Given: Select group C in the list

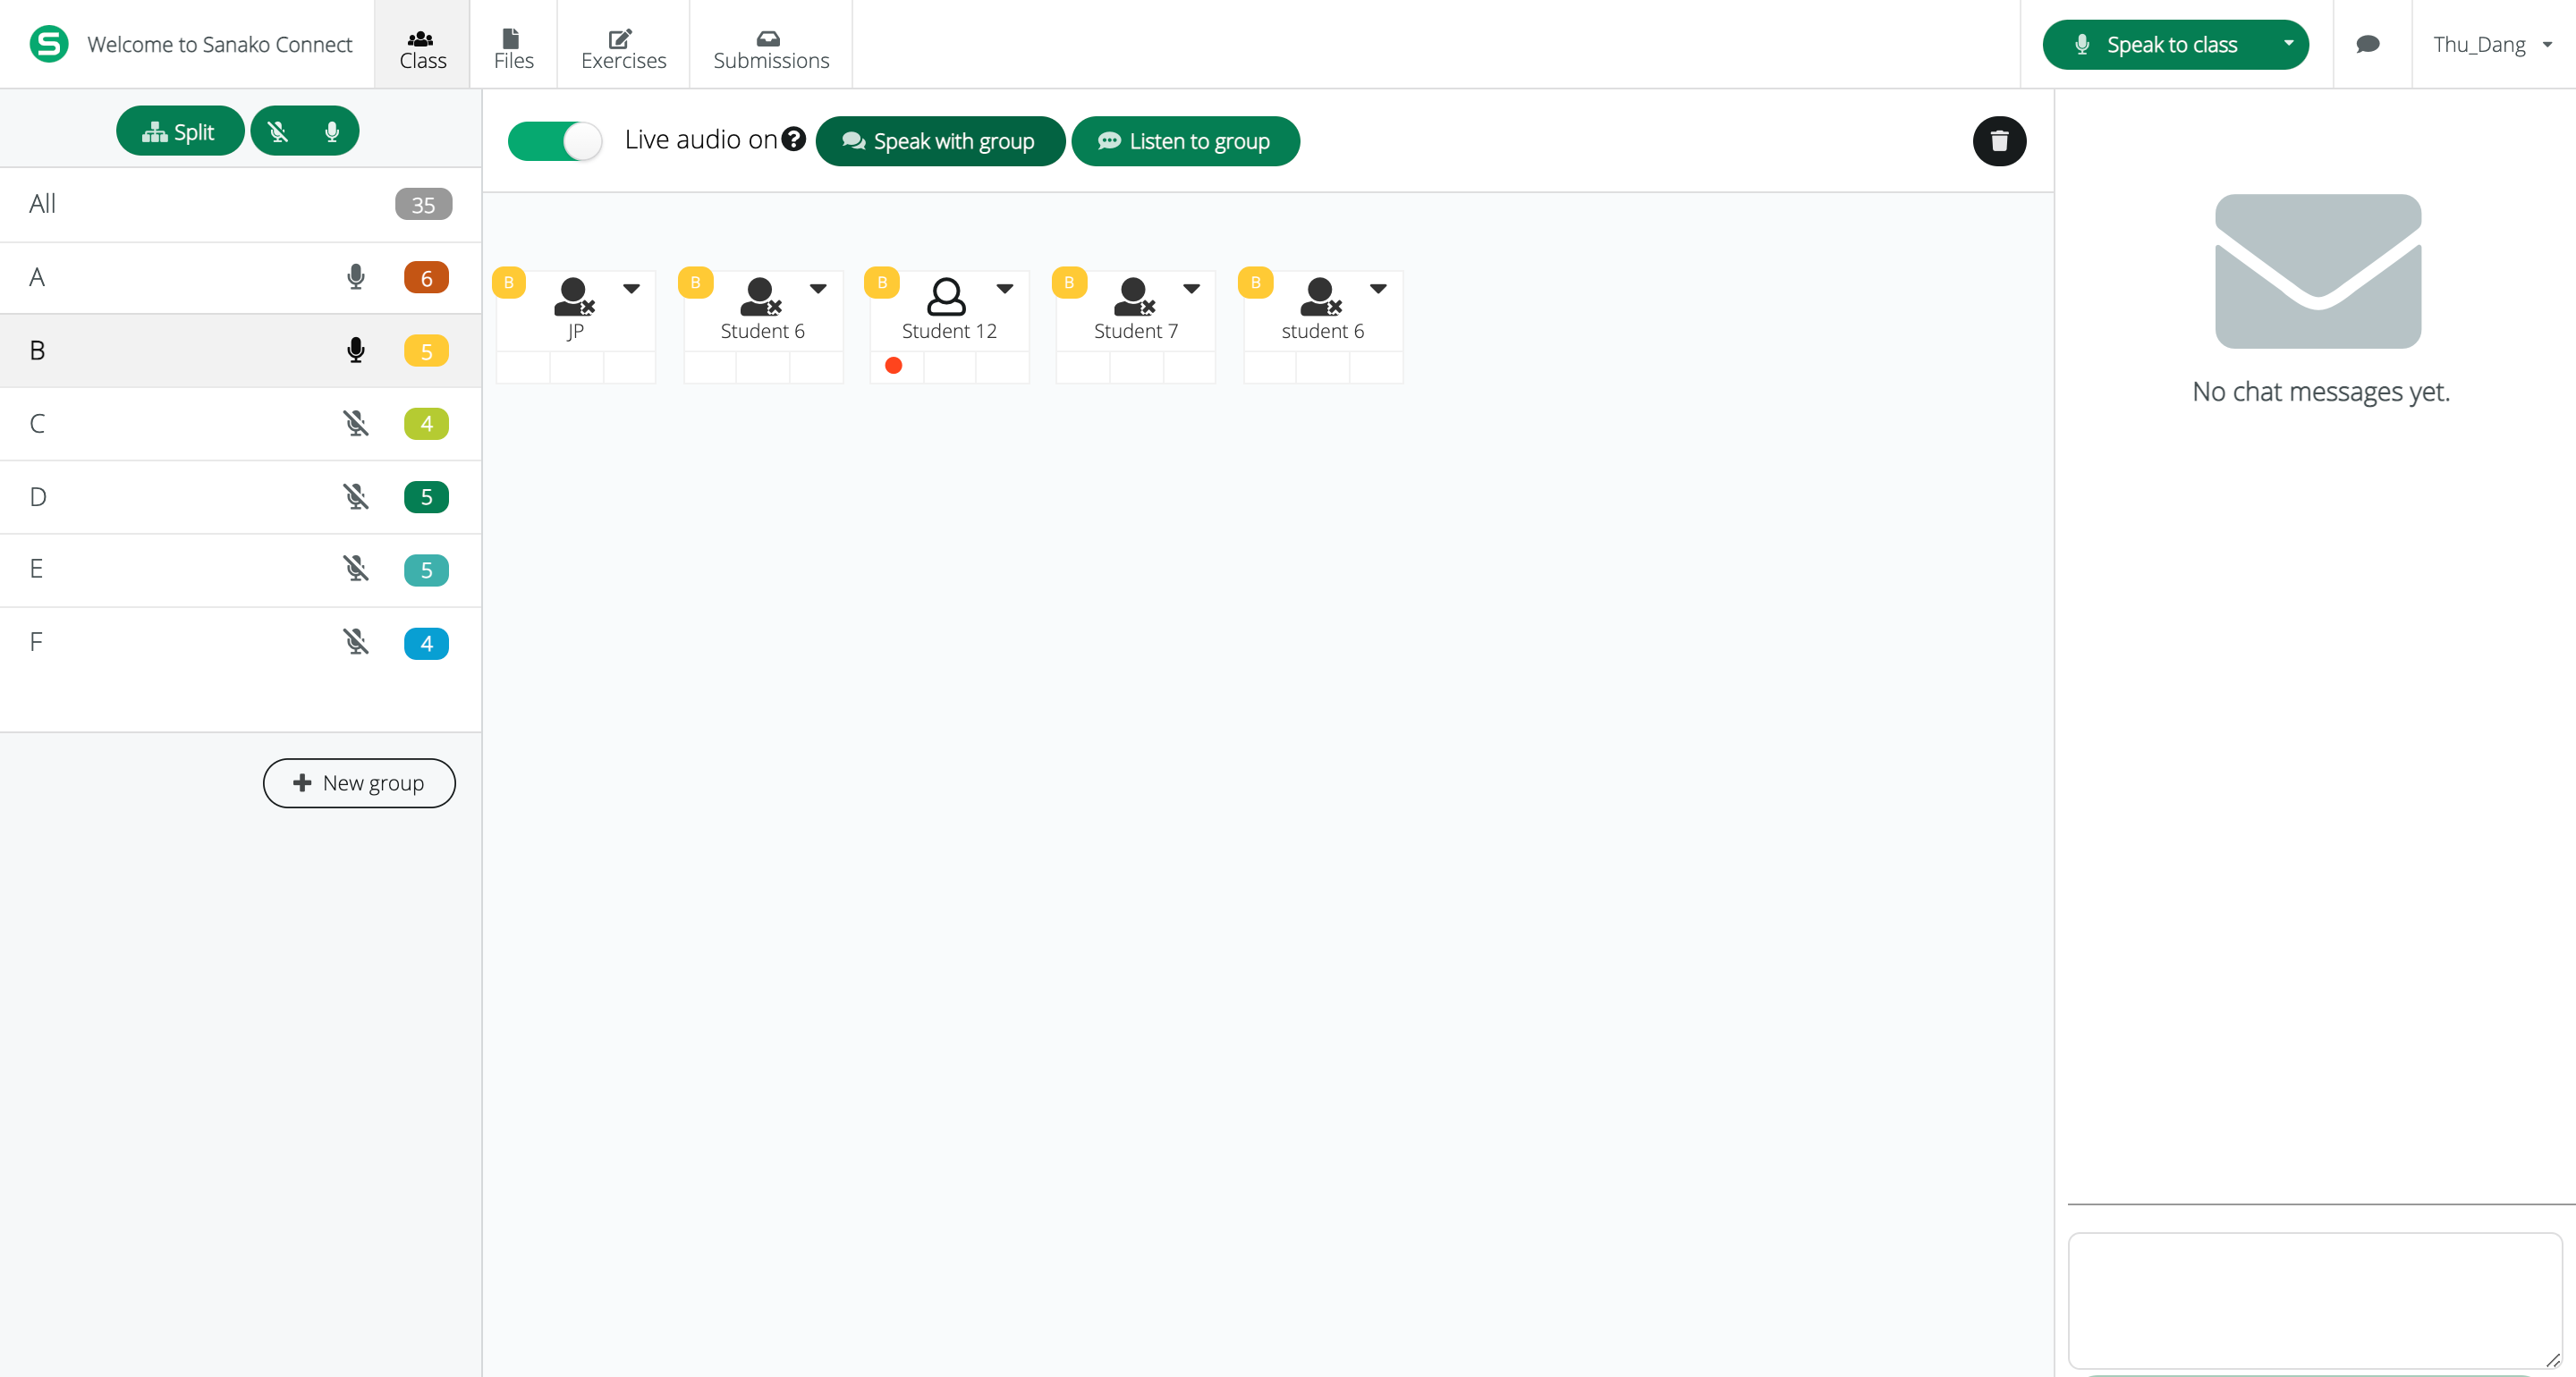Looking at the screenshot, I should [240, 423].
